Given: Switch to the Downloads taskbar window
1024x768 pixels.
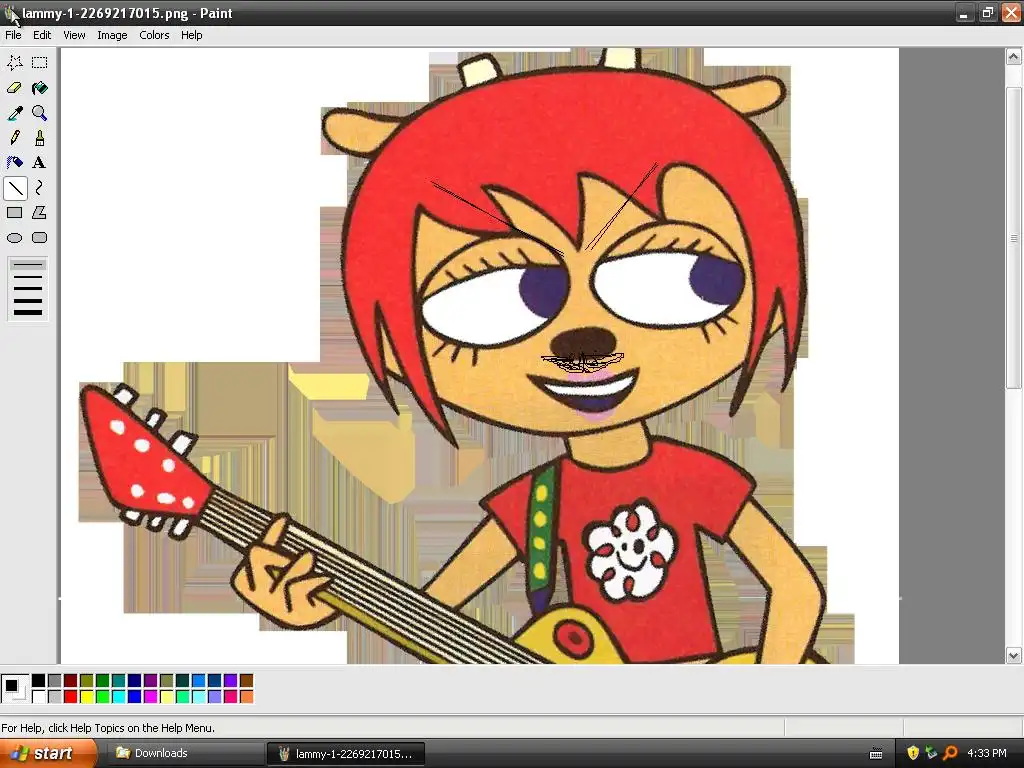Looking at the screenshot, I should 184,754.
